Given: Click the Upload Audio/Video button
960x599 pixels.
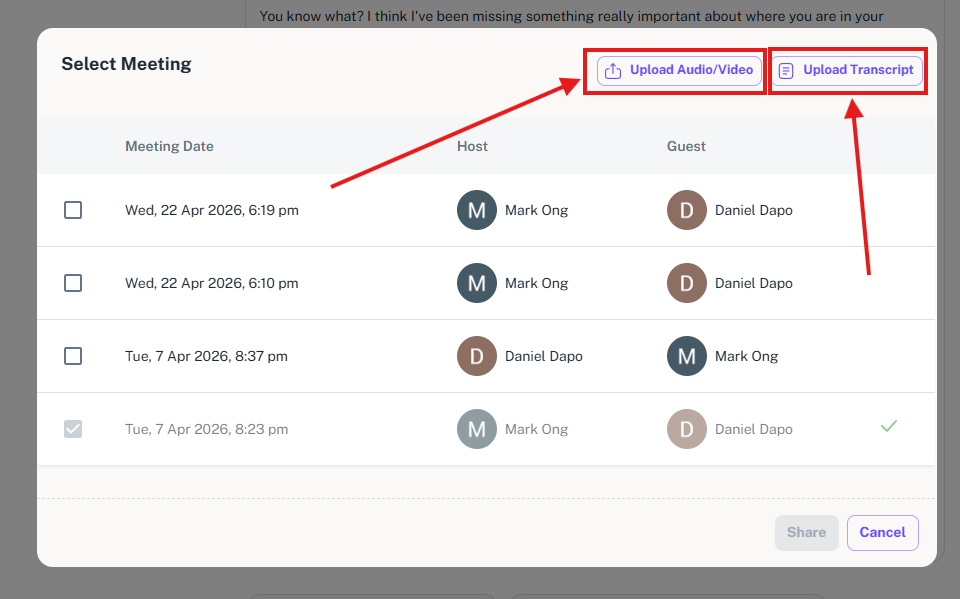Looking at the screenshot, I should point(680,70).
